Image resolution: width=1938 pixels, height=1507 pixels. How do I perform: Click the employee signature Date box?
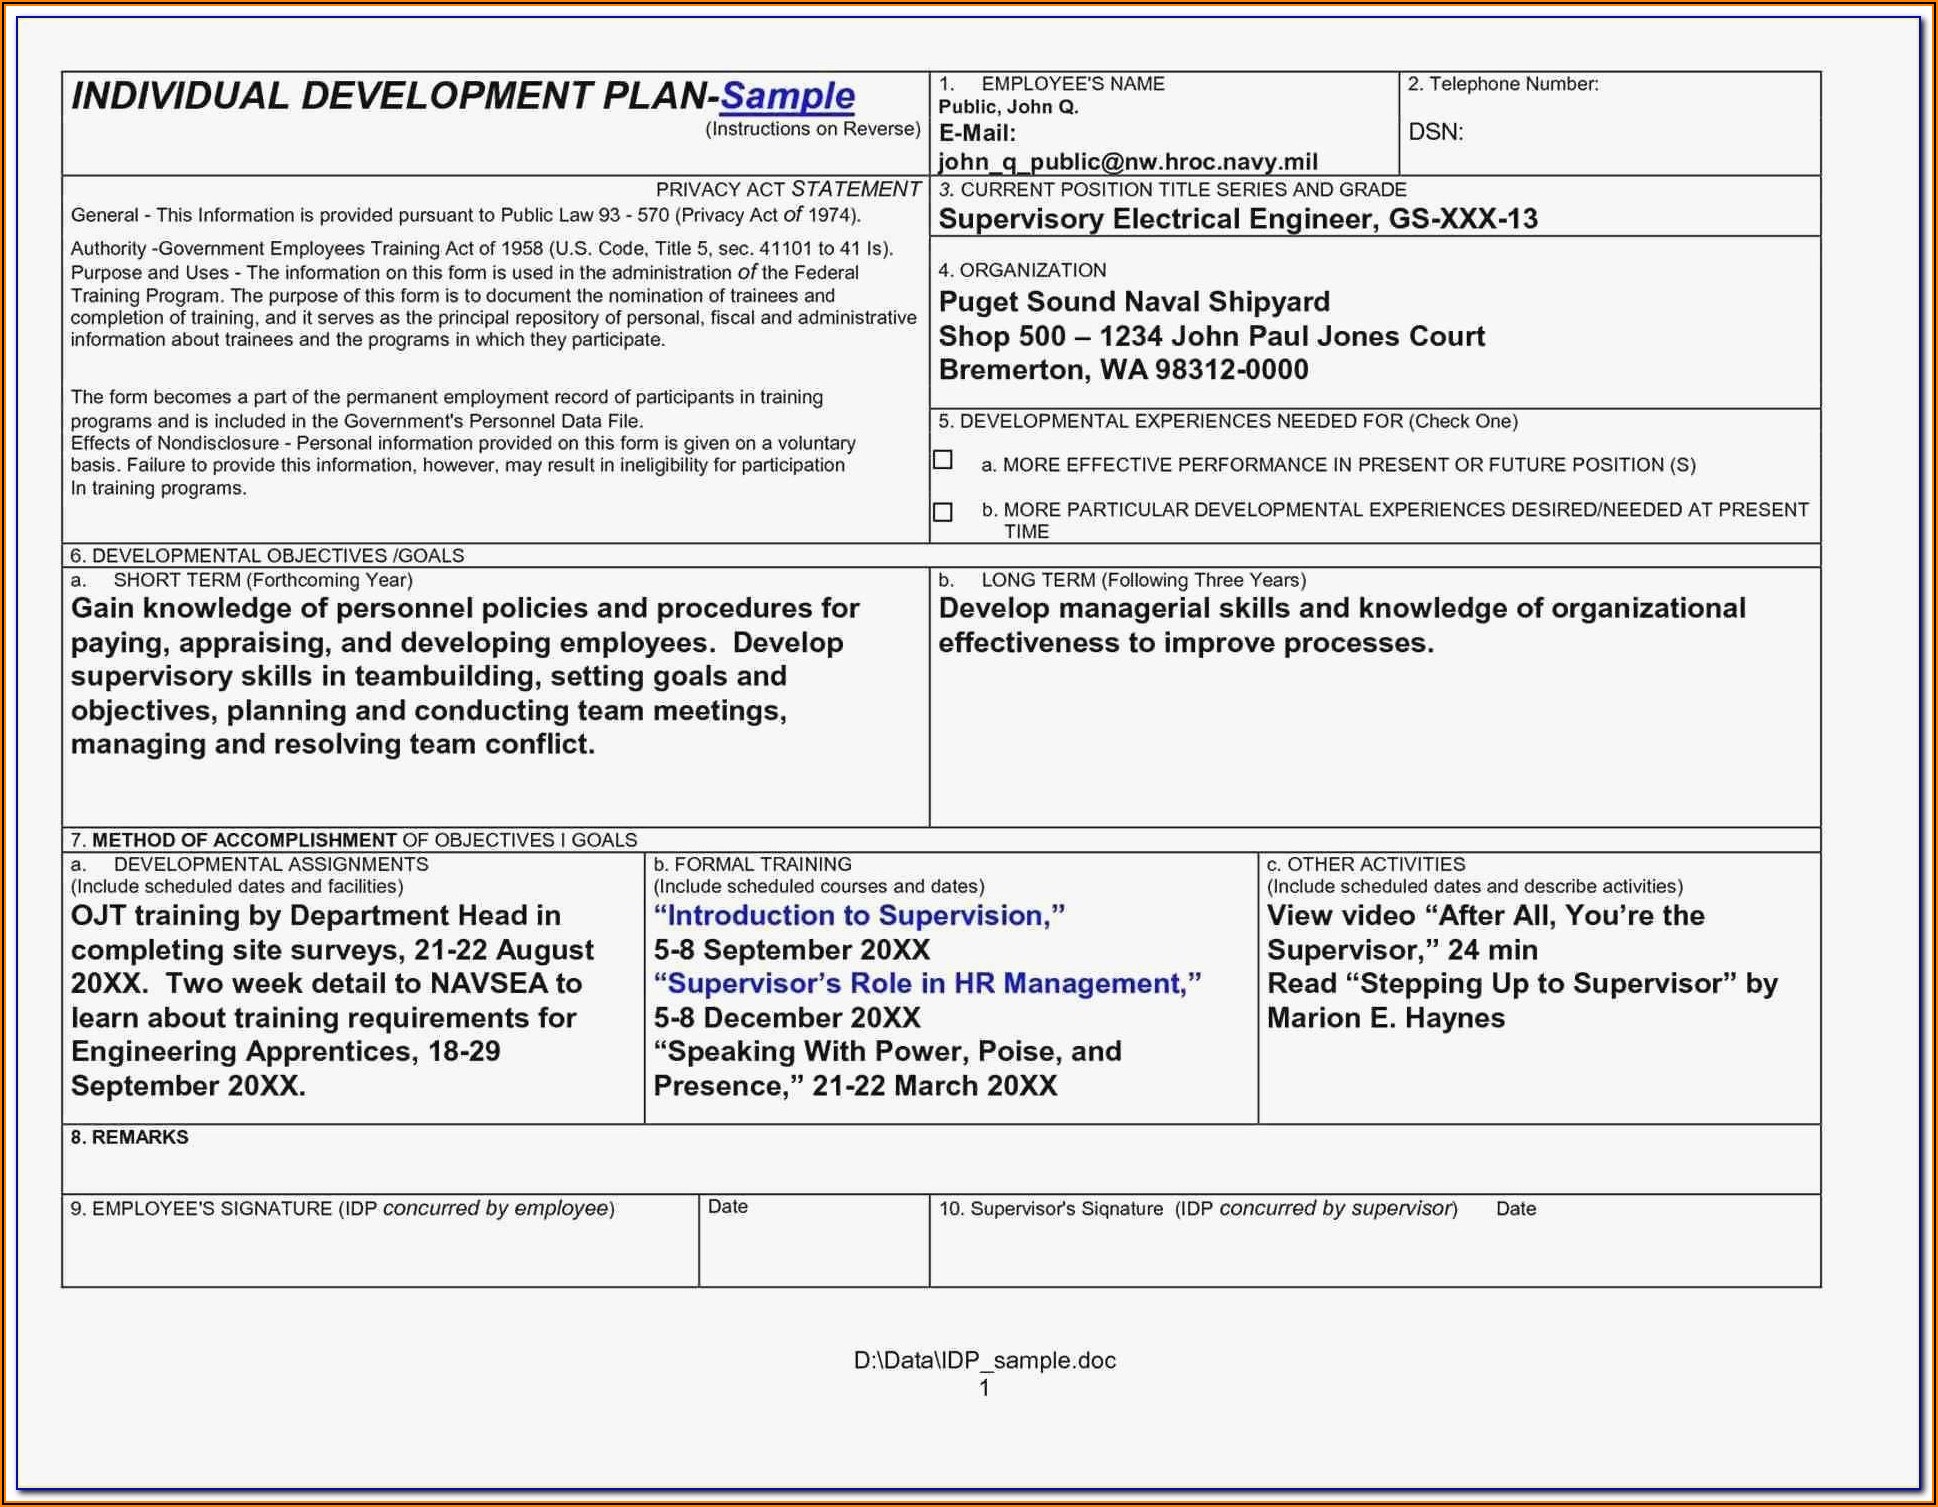tap(813, 1250)
